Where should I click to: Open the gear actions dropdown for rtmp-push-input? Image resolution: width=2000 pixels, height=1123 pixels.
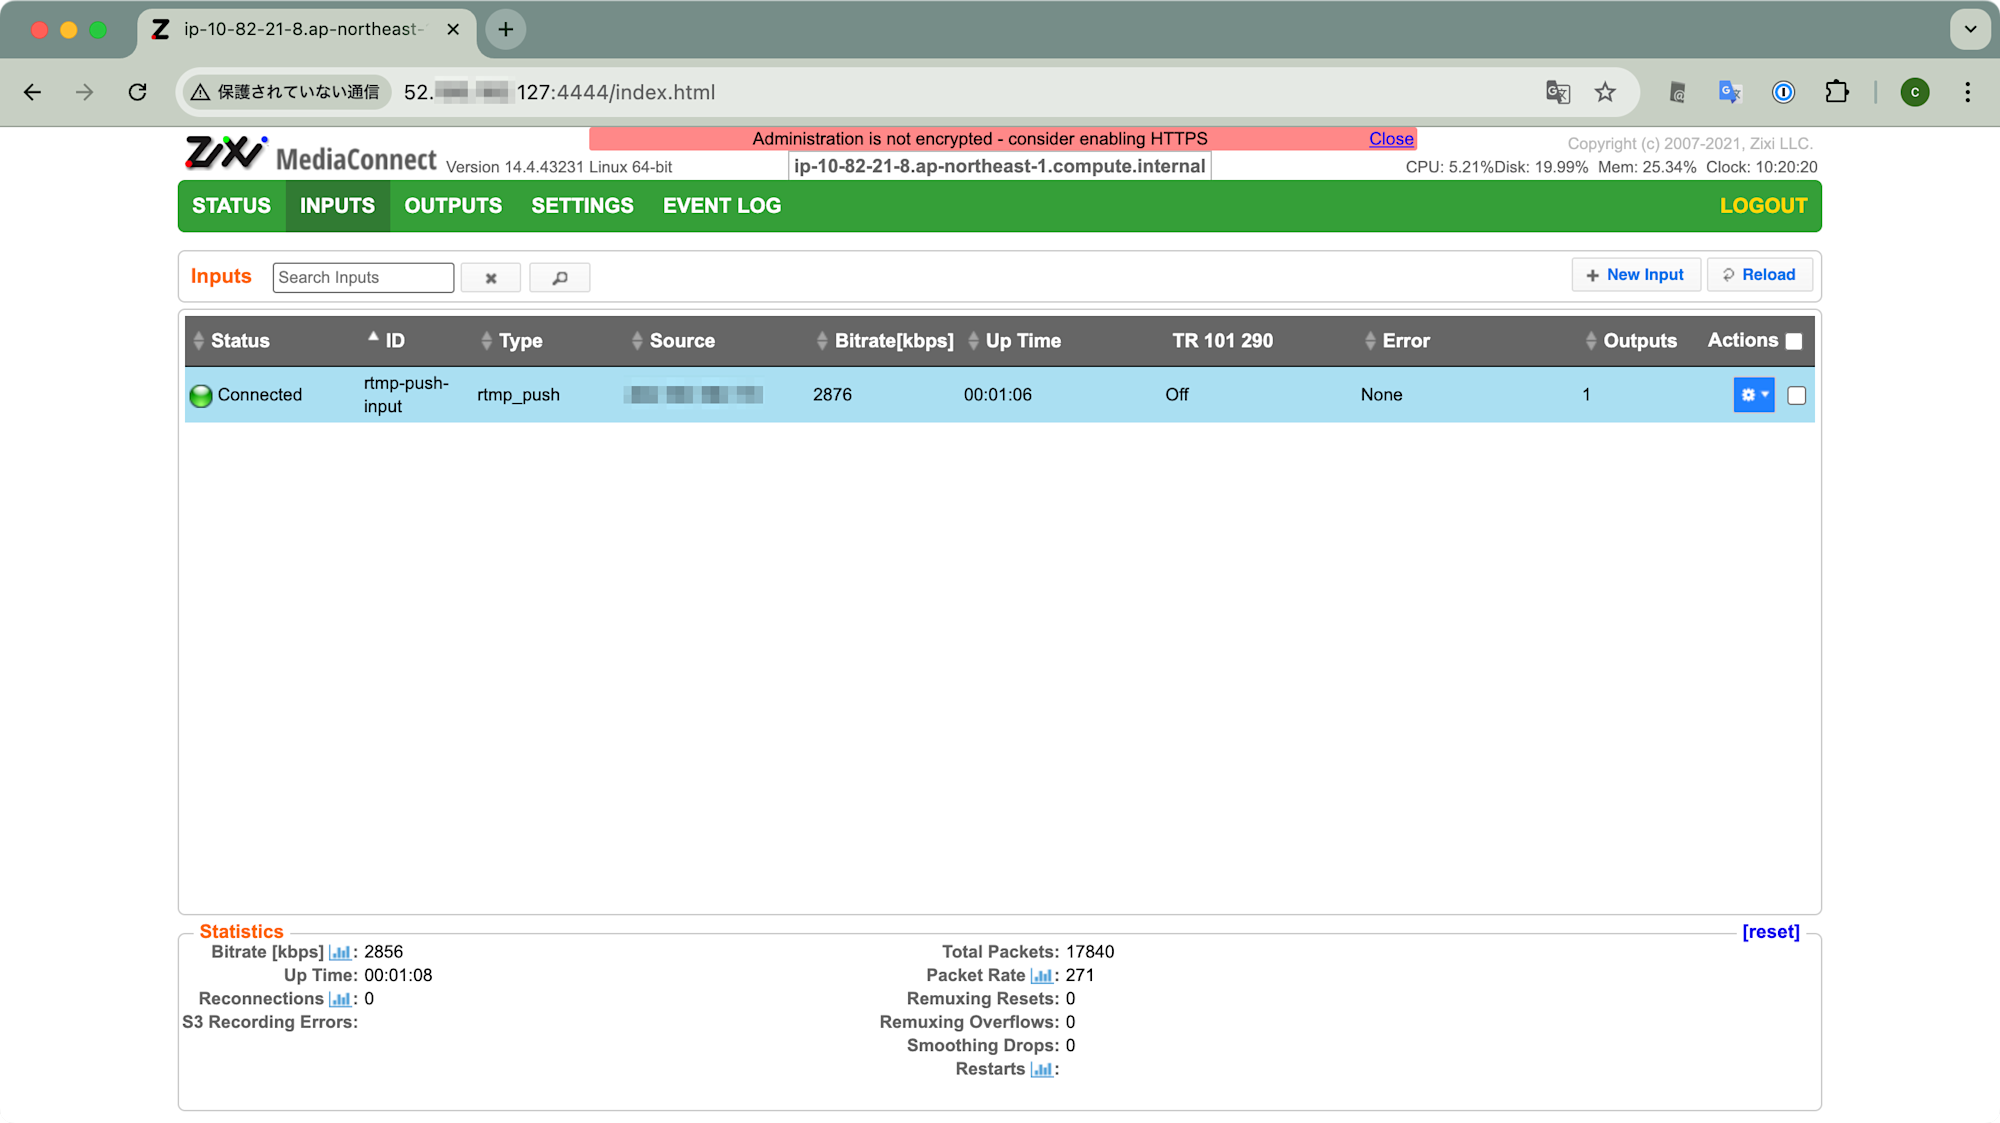point(1753,395)
